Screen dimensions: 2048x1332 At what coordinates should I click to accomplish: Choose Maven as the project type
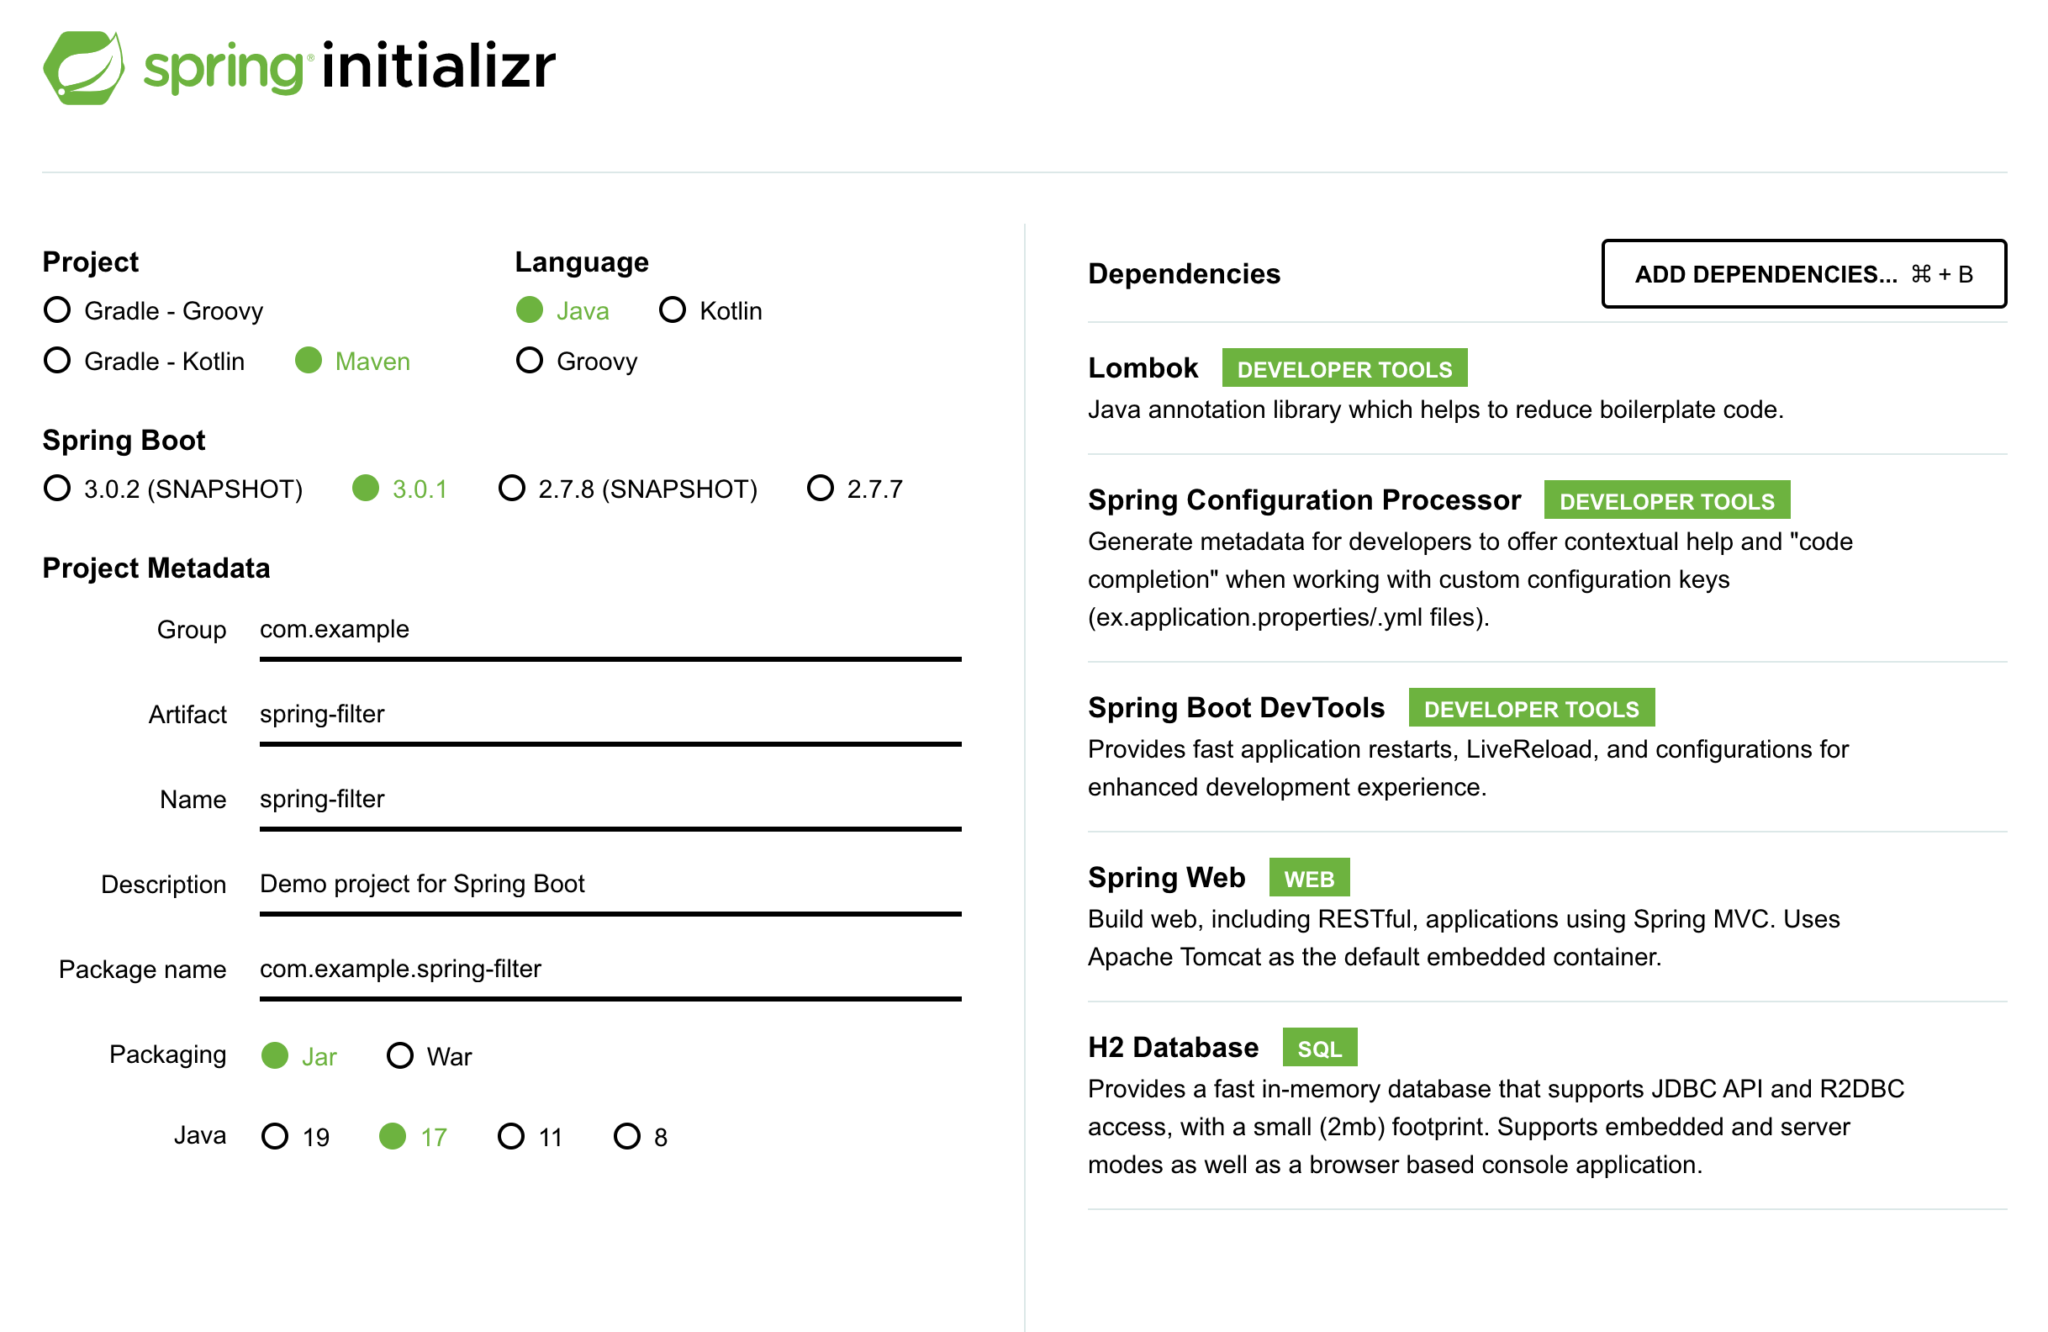click(309, 360)
